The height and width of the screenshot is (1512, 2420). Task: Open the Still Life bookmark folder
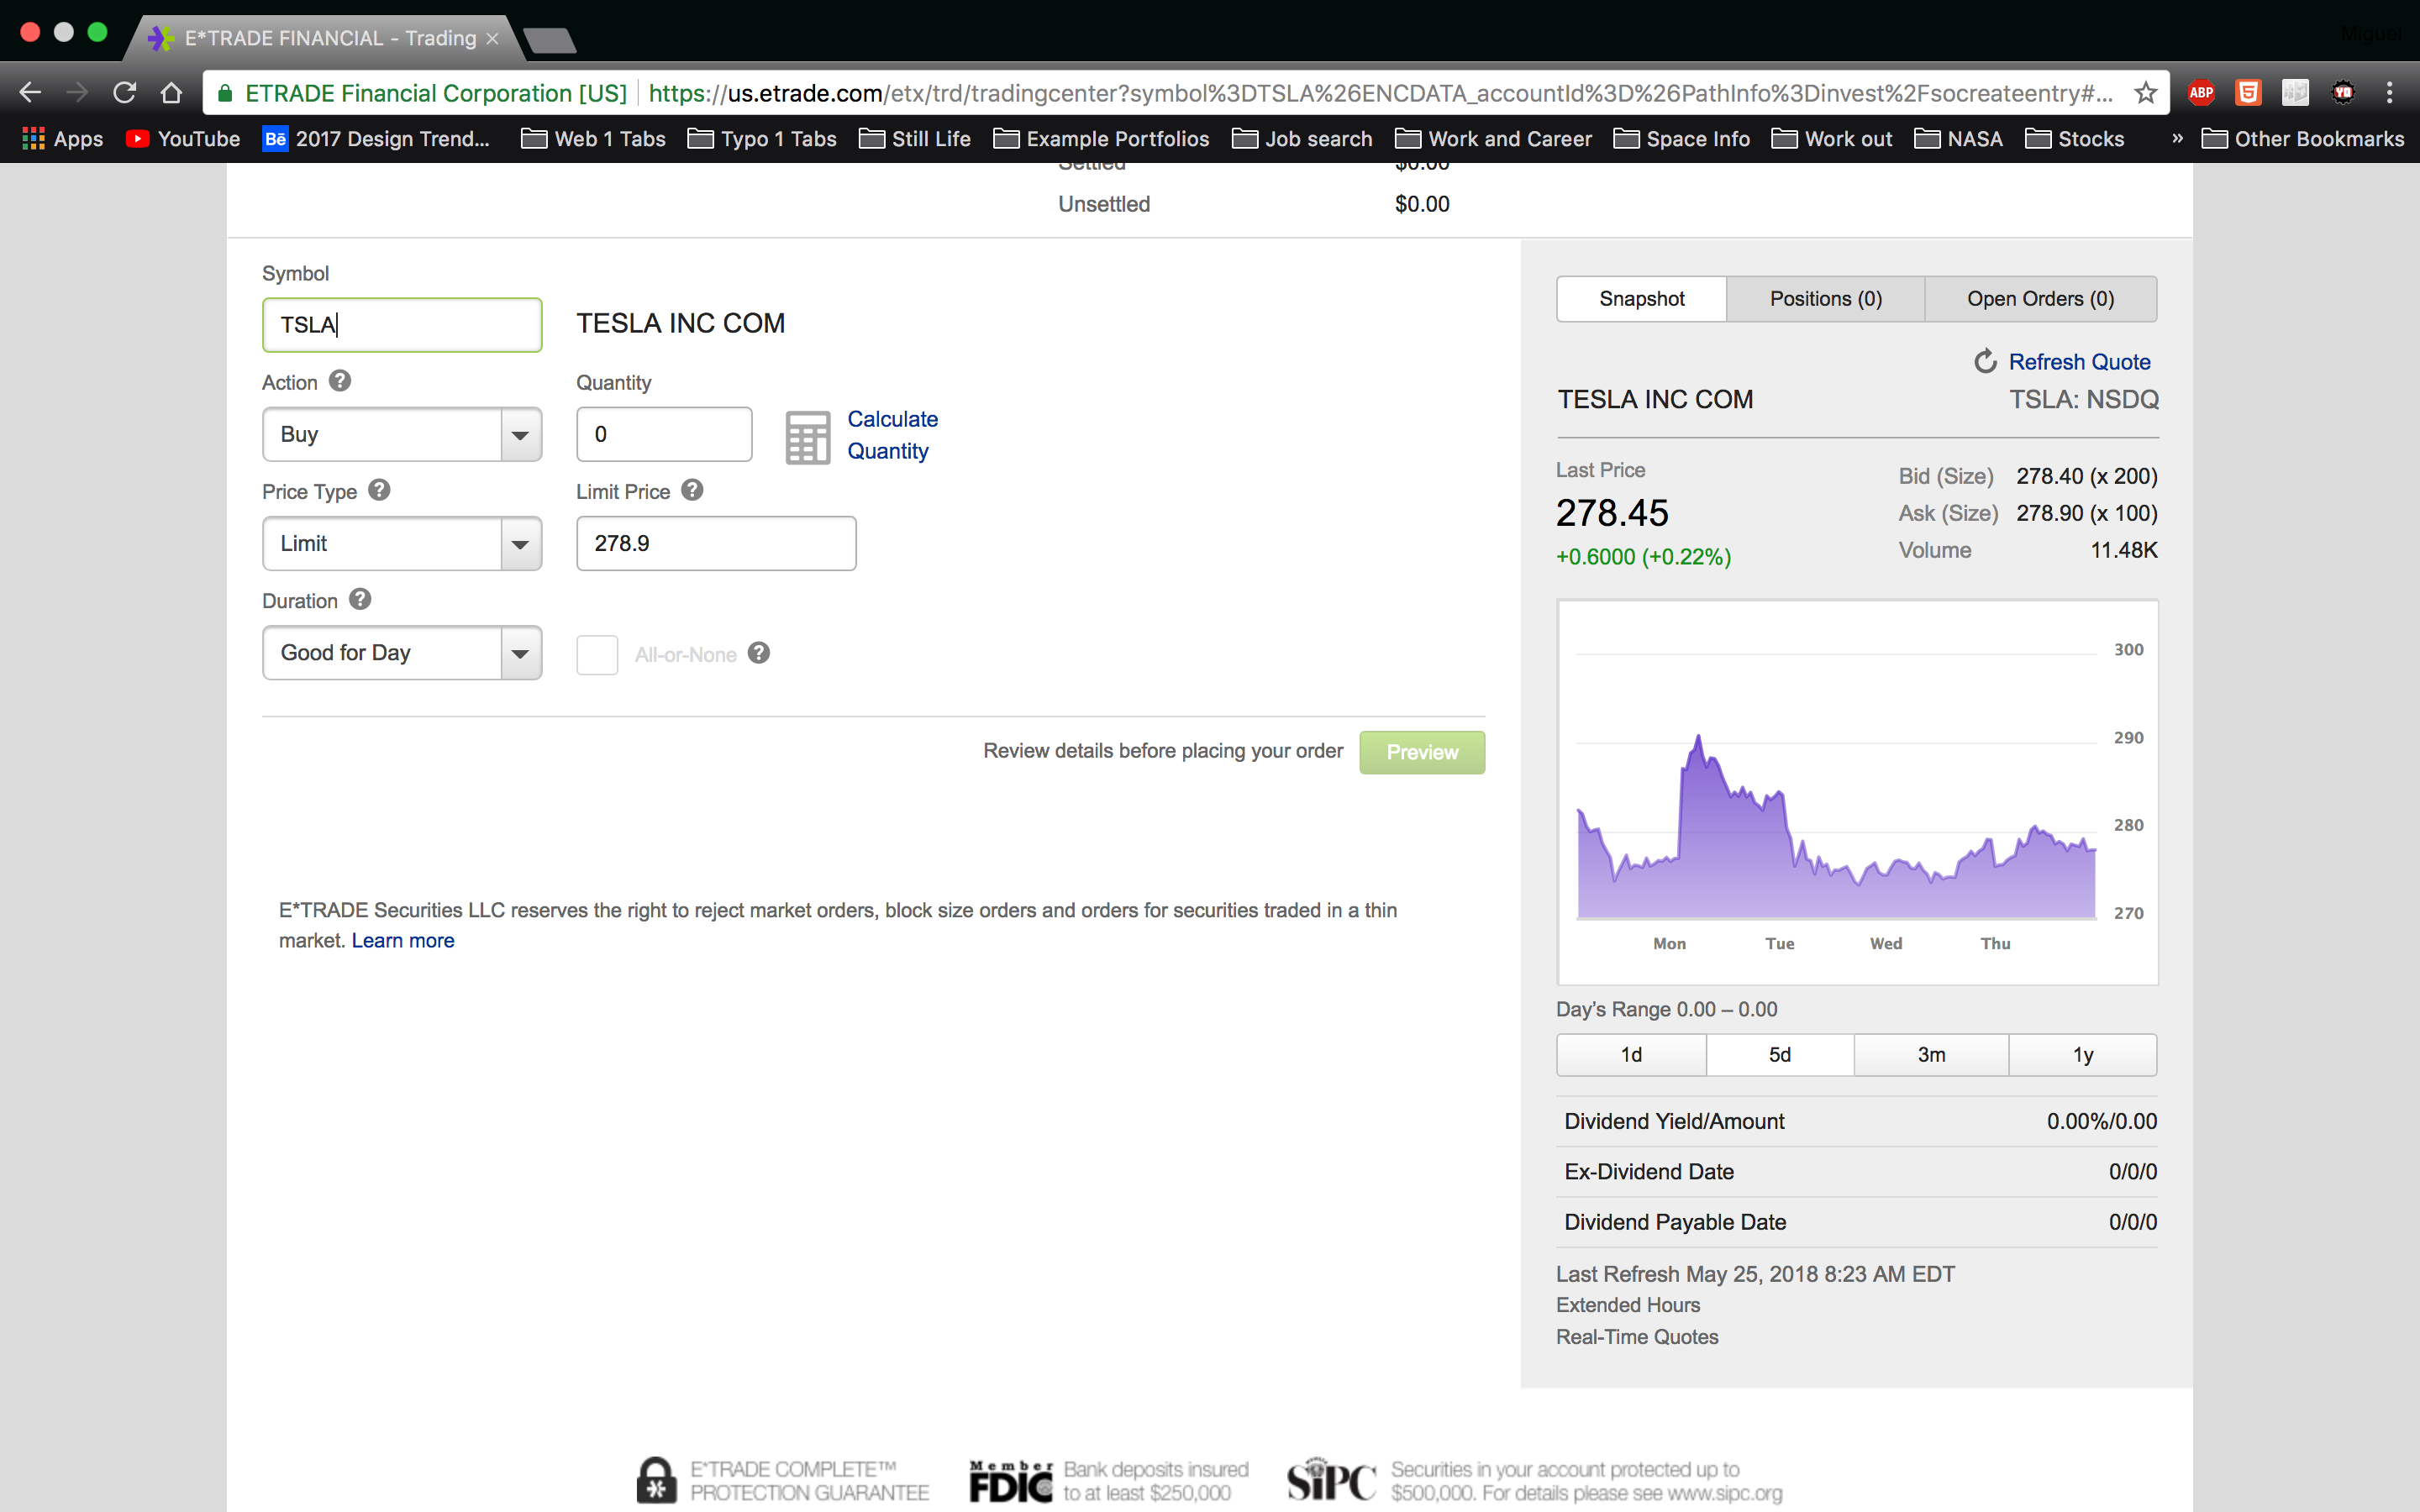(915, 139)
